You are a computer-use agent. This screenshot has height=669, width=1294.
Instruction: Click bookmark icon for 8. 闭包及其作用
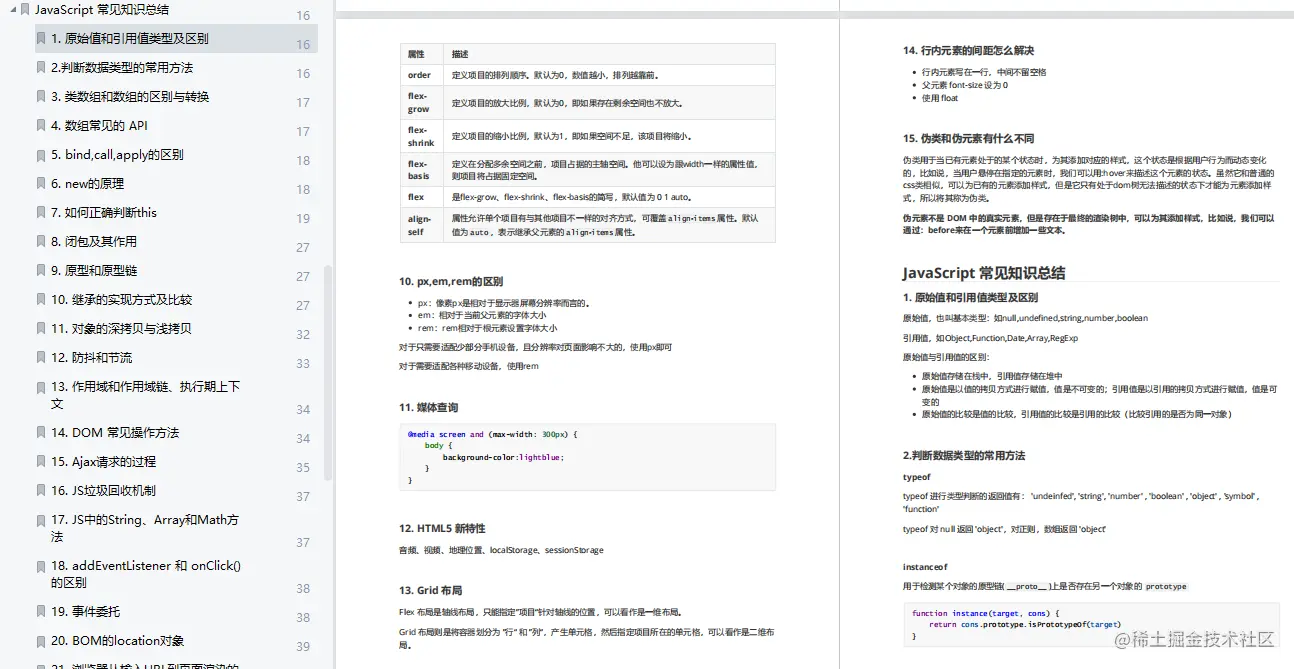(41, 241)
